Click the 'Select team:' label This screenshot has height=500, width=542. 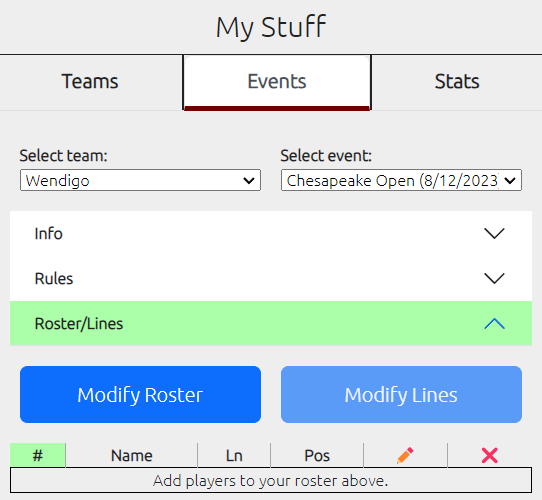tap(64, 156)
